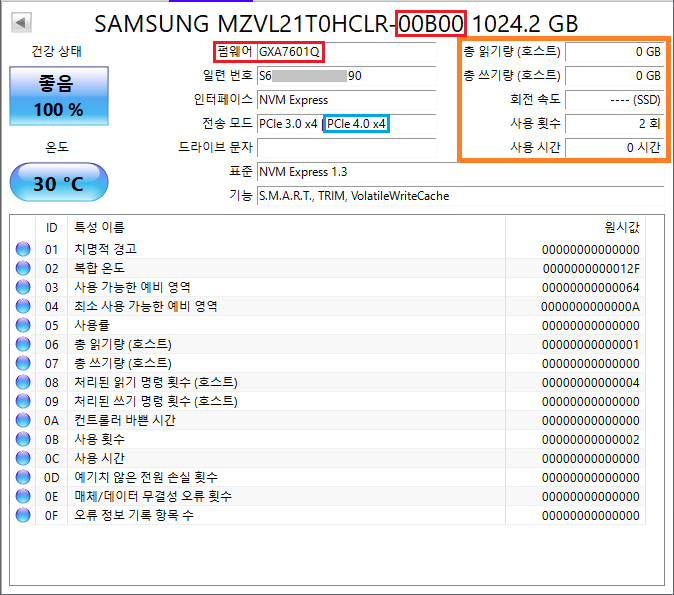
Task: Click status circle of row 0E
Action: 23,497
